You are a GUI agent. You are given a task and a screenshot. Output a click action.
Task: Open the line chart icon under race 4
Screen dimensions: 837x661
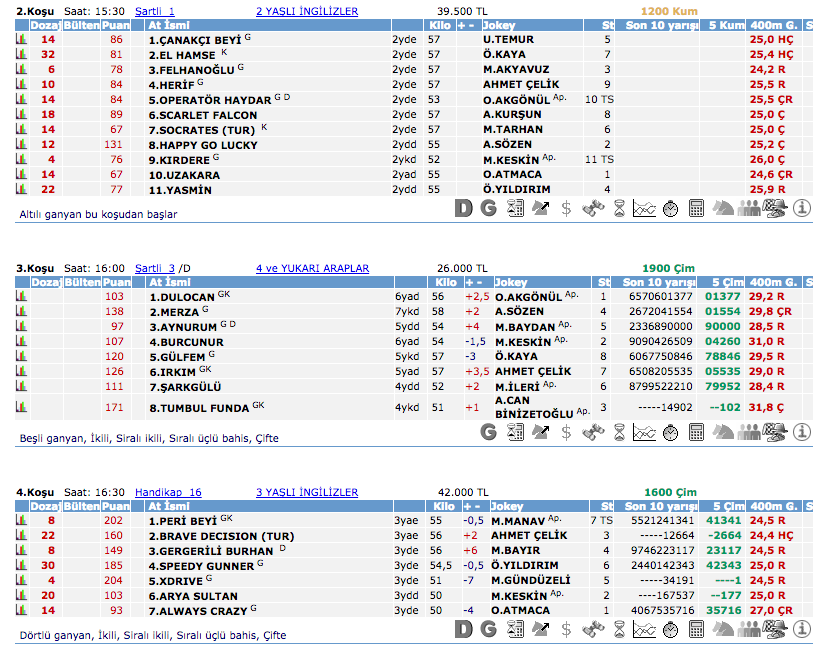point(645,629)
